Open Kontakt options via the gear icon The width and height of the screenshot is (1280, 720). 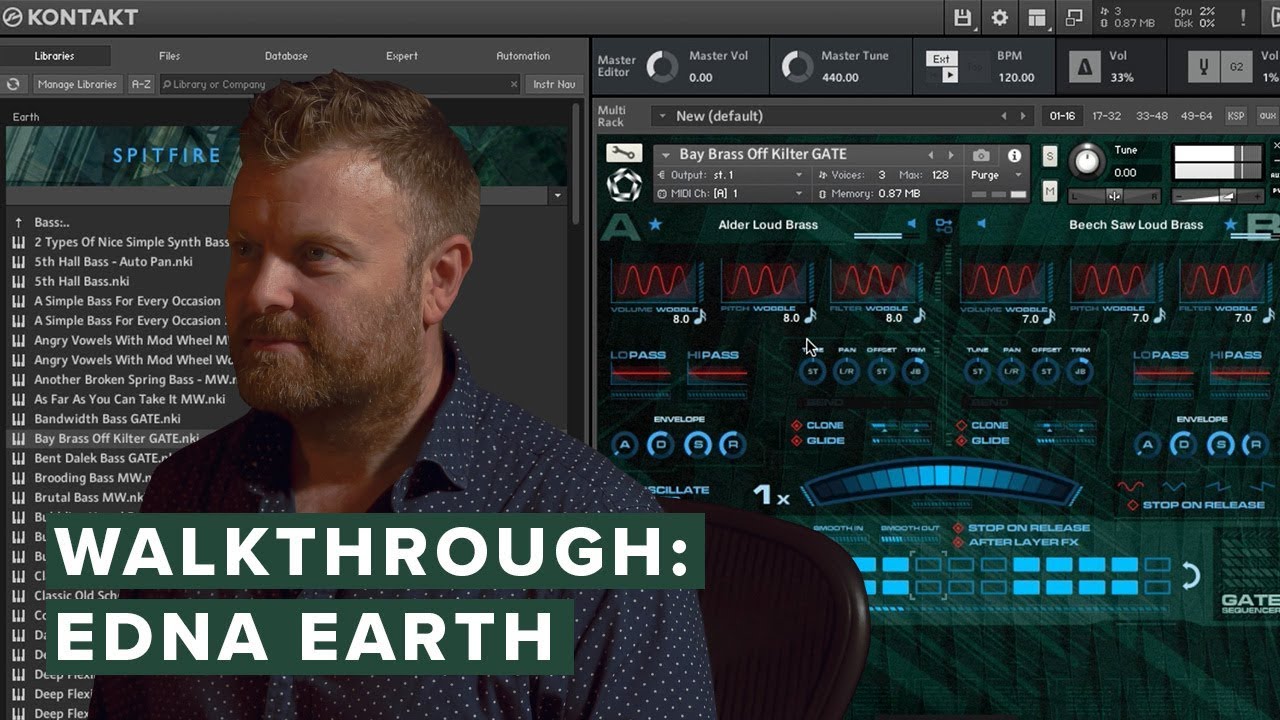pos(999,18)
